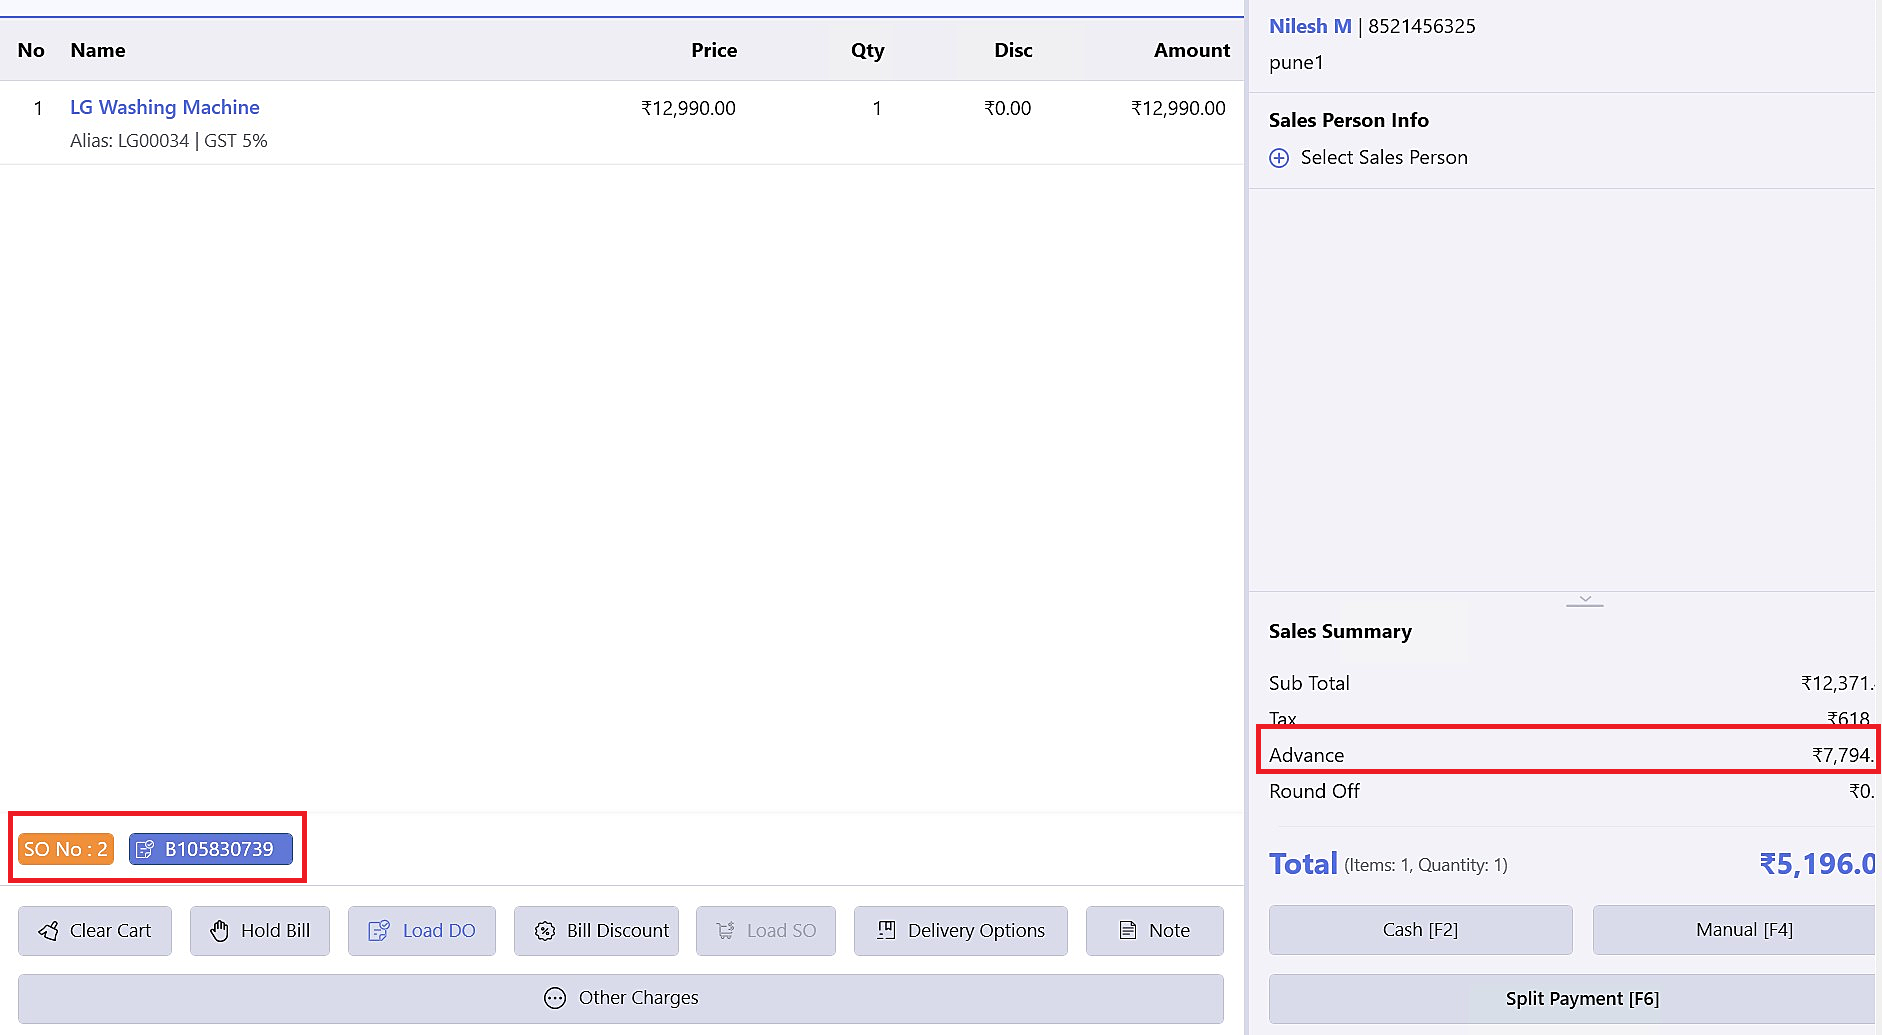This screenshot has width=1882, height=1035.
Task: Click the ₹12,990.00 price cell
Action: (x=688, y=108)
